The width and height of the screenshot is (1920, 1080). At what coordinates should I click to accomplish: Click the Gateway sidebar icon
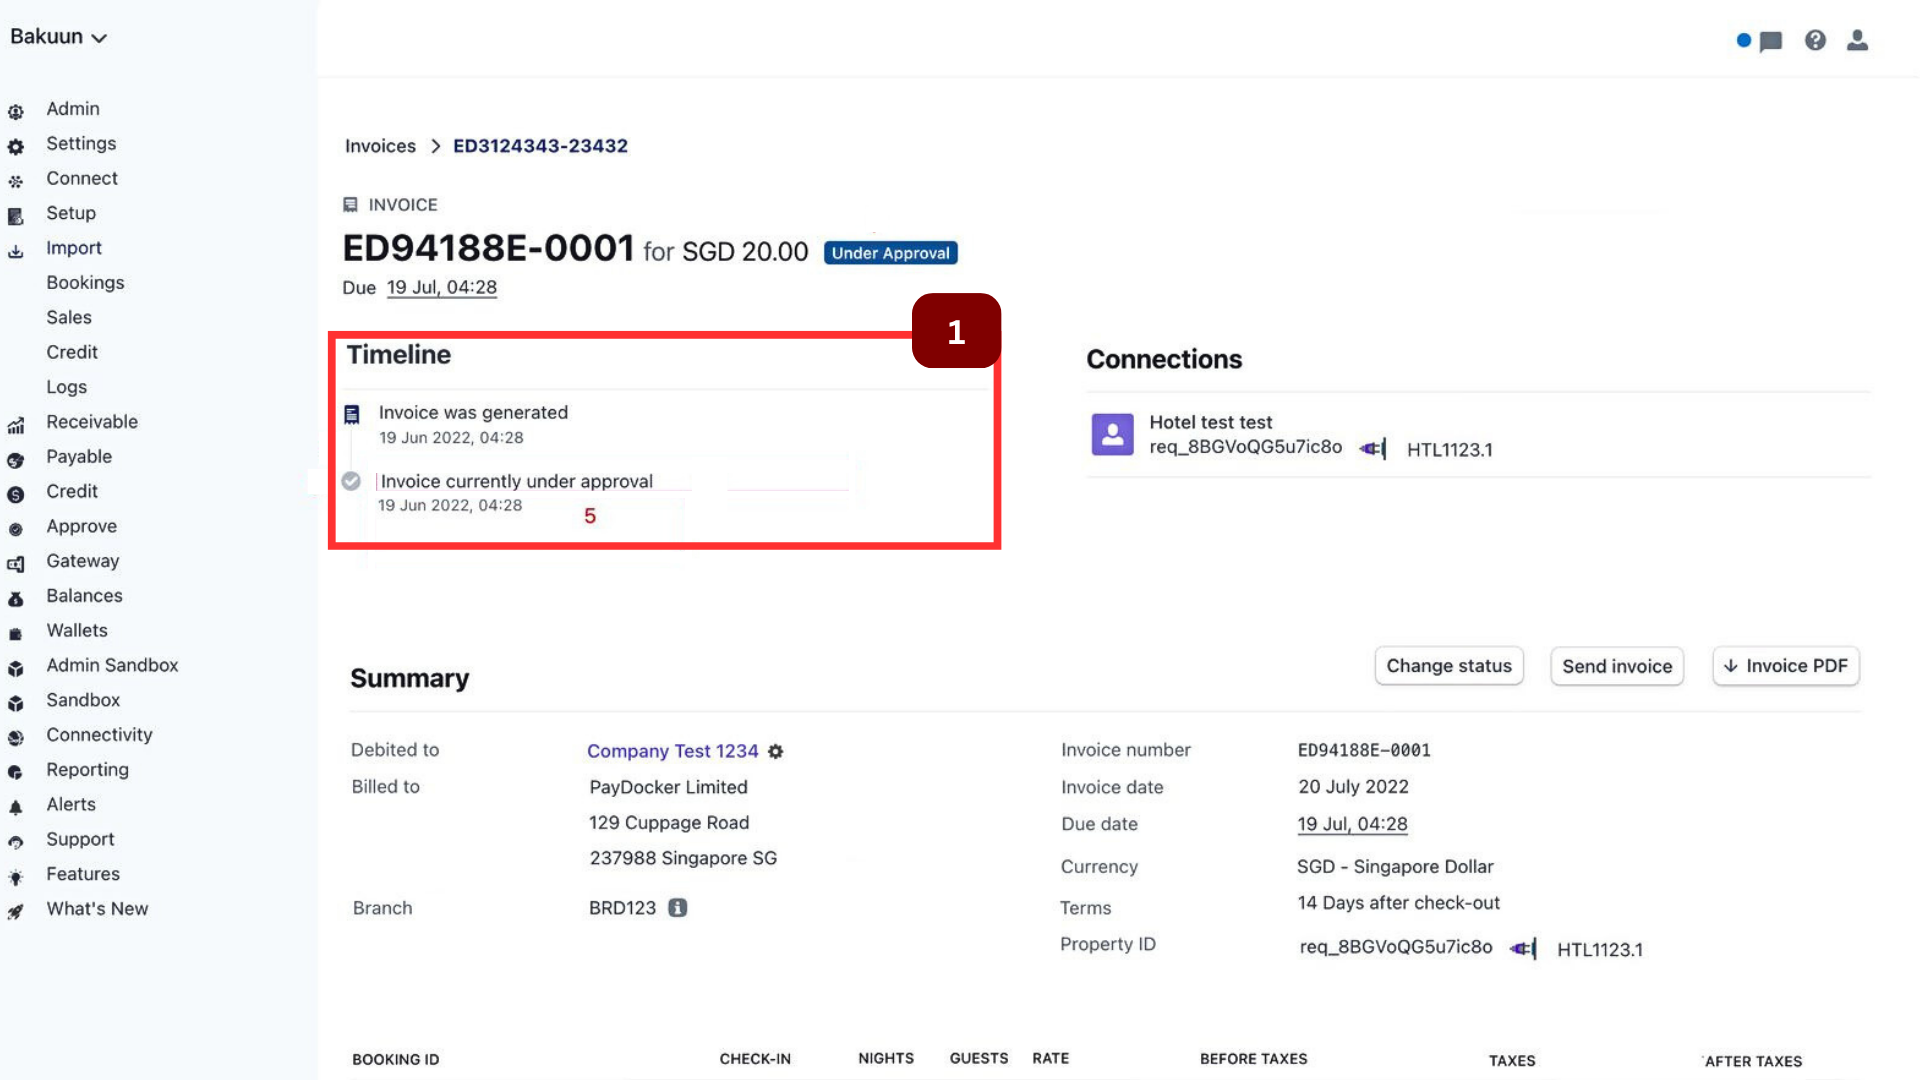[x=16, y=564]
